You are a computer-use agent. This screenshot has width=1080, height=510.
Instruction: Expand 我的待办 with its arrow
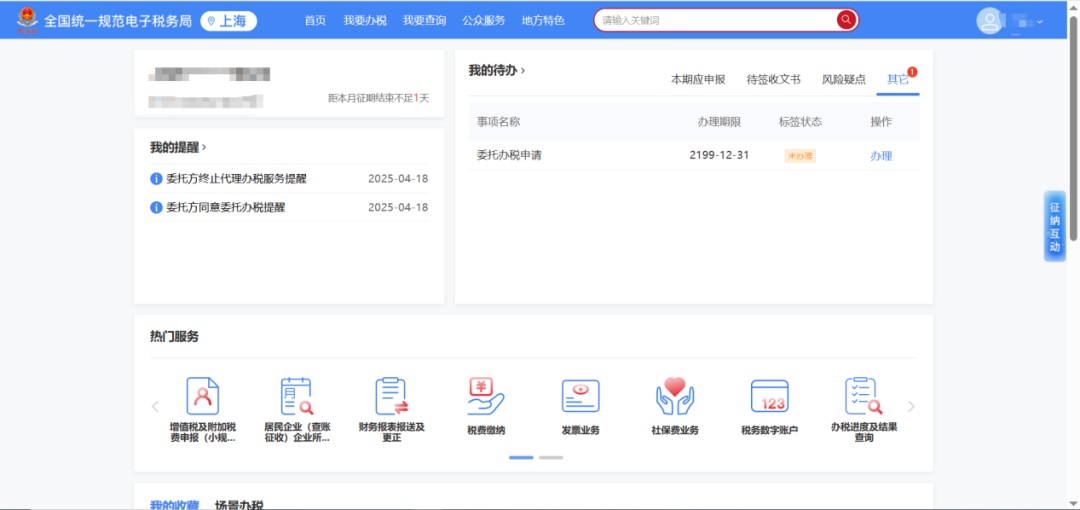[523, 70]
